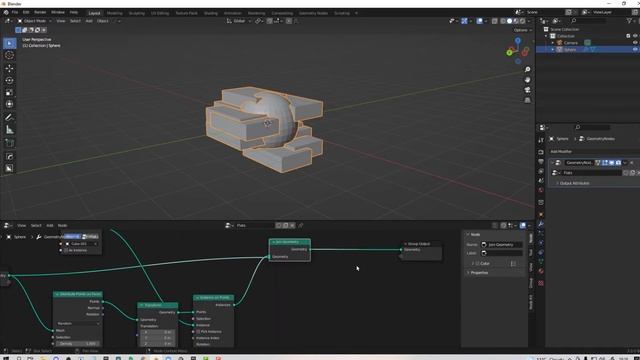The height and width of the screenshot is (360, 640).
Task: Open viewport header View menu
Action: (x=61, y=21)
